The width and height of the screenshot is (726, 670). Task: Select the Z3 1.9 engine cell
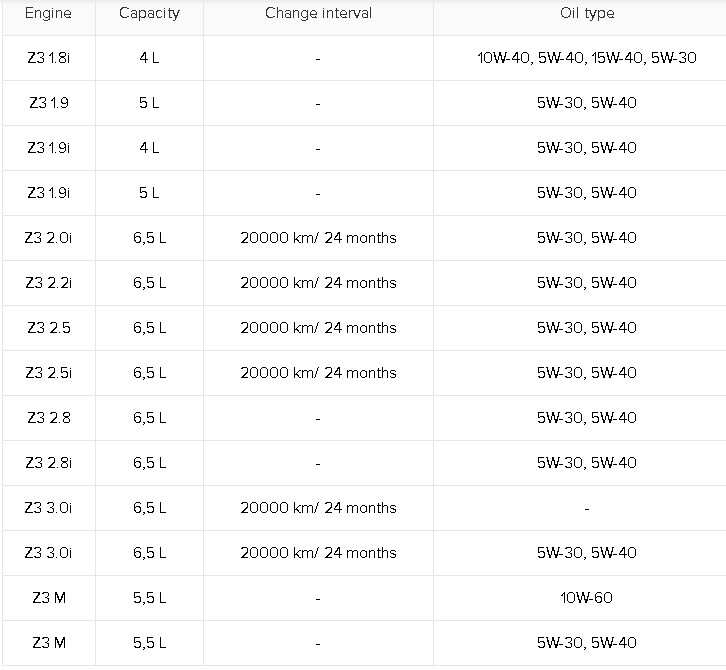[x=48, y=103]
